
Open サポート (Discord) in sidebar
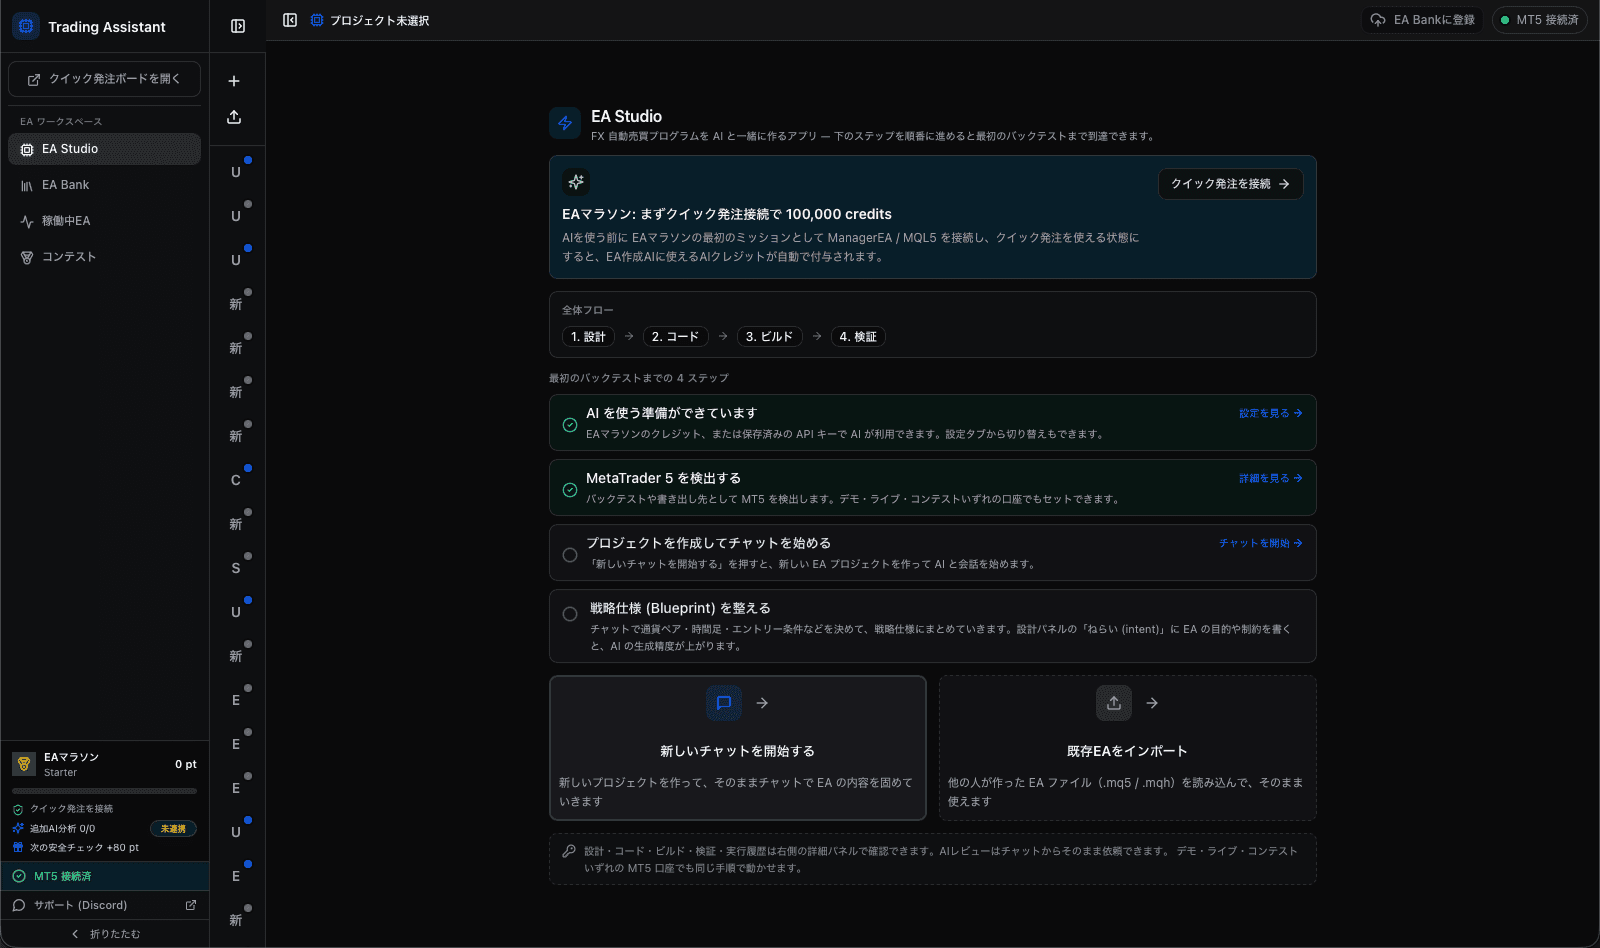point(105,905)
